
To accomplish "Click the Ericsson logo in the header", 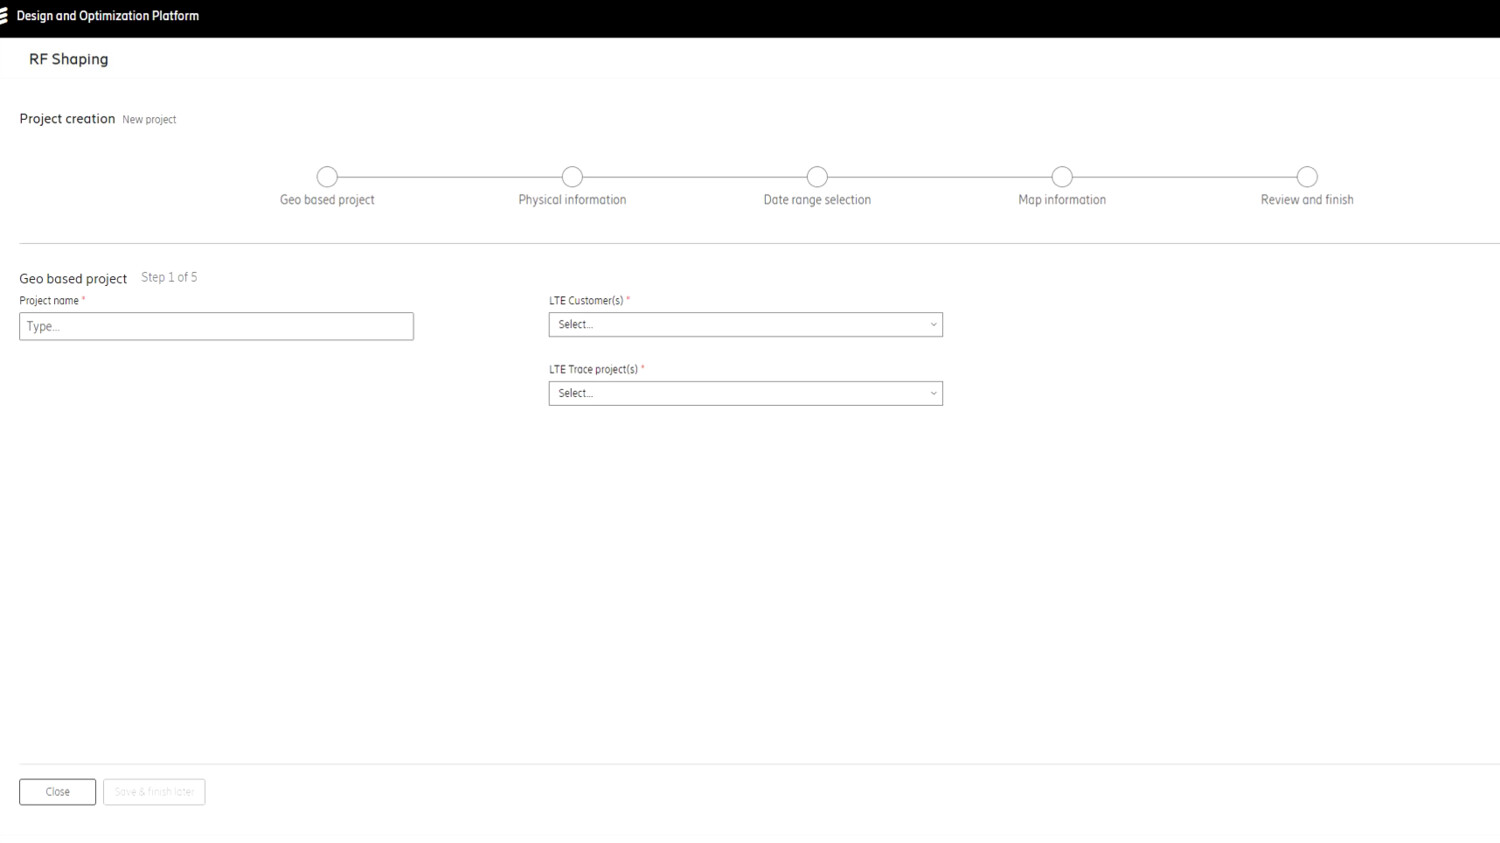I will [8, 15].
